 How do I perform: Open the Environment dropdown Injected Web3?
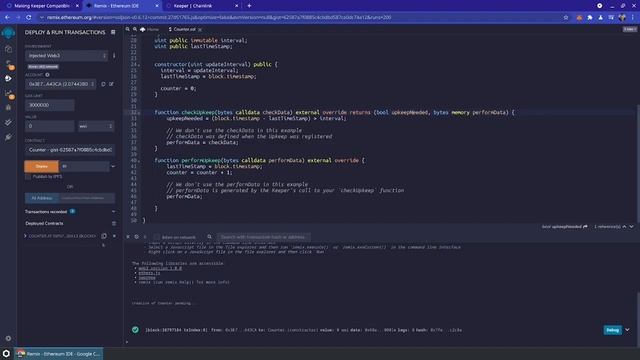tap(67, 56)
